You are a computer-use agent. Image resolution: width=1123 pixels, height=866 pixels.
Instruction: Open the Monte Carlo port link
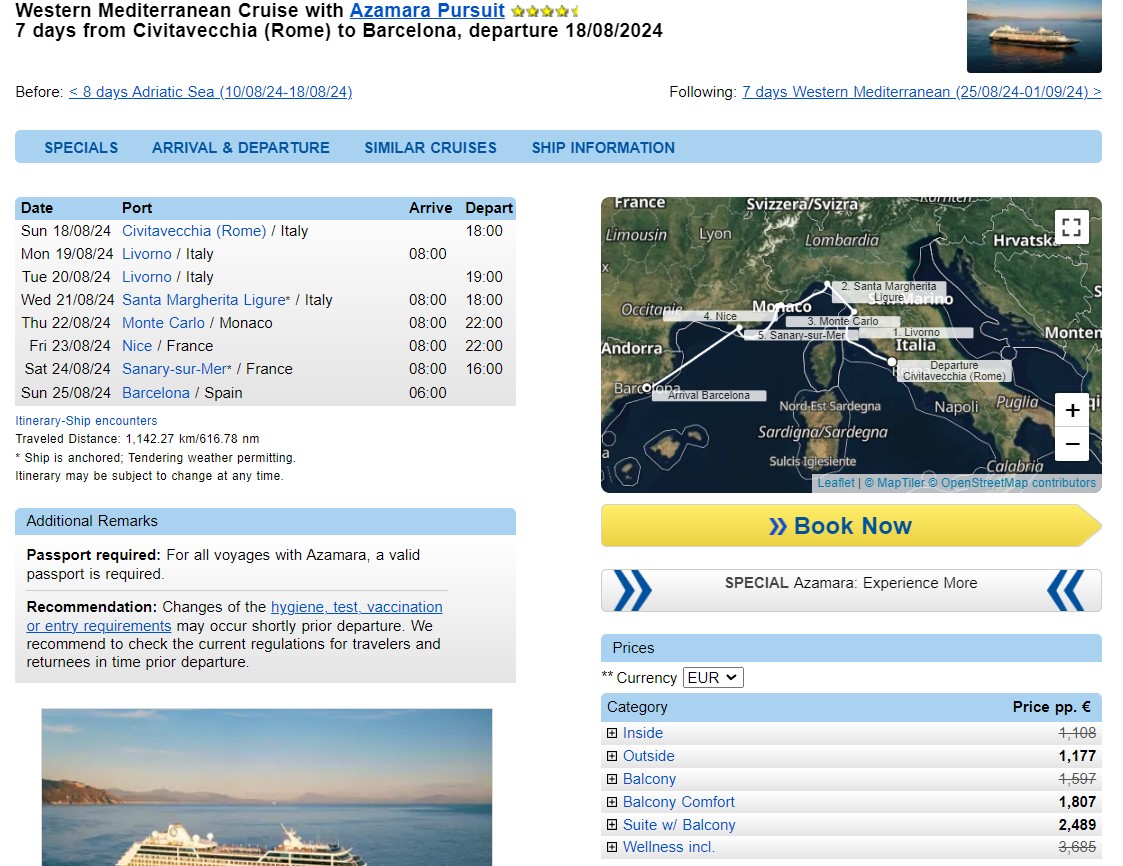(163, 322)
